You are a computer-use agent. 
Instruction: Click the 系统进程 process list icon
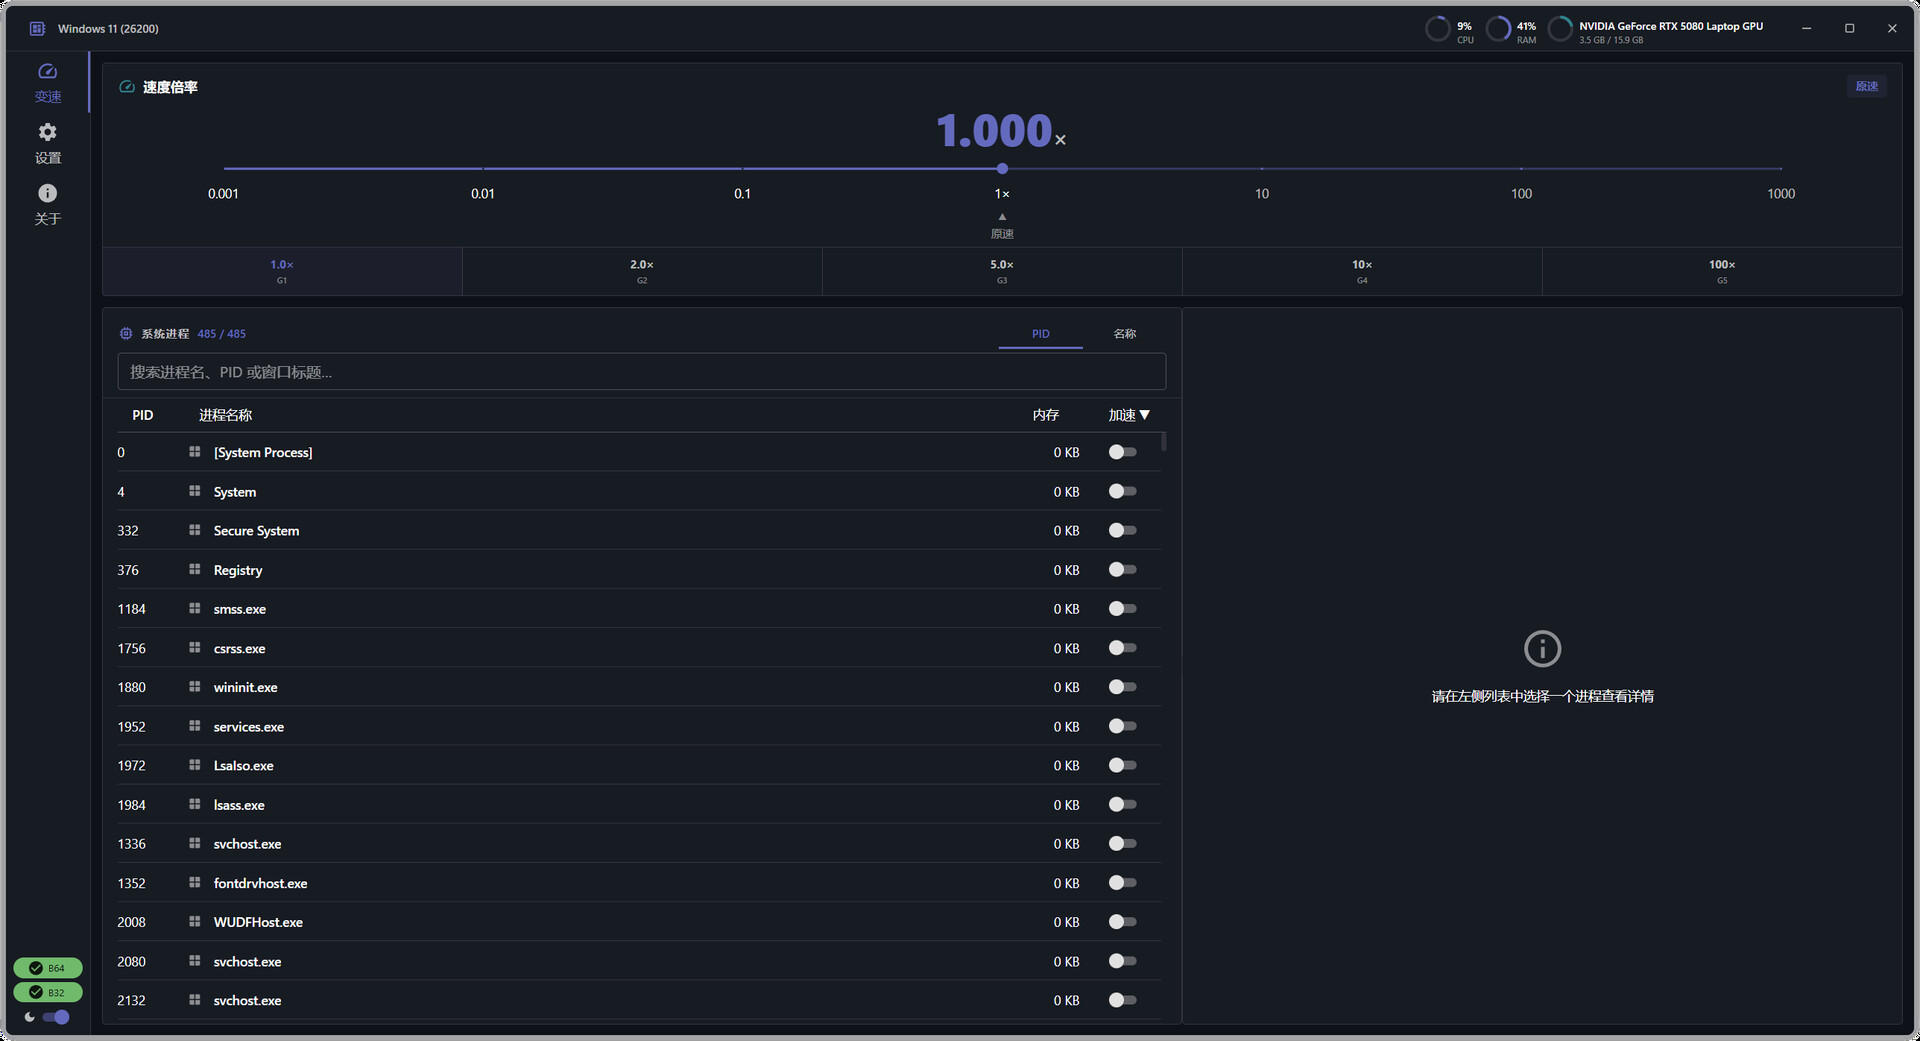click(x=126, y=334)
